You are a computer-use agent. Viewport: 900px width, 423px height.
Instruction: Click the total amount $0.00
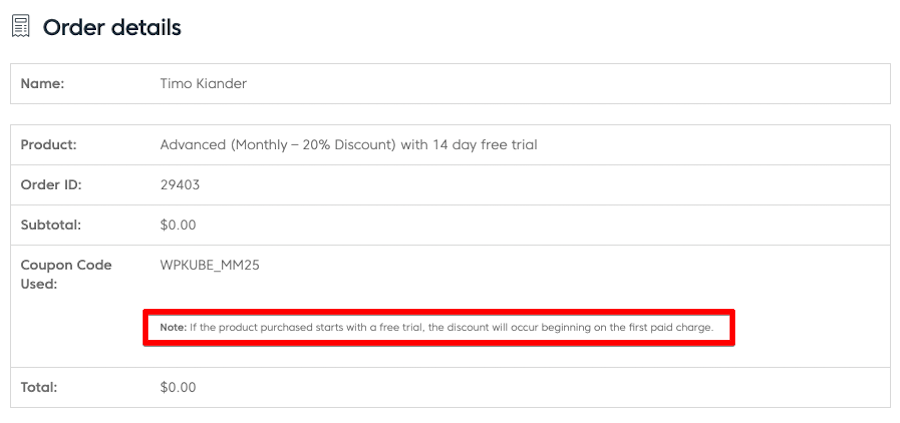[x=178, y=387]
